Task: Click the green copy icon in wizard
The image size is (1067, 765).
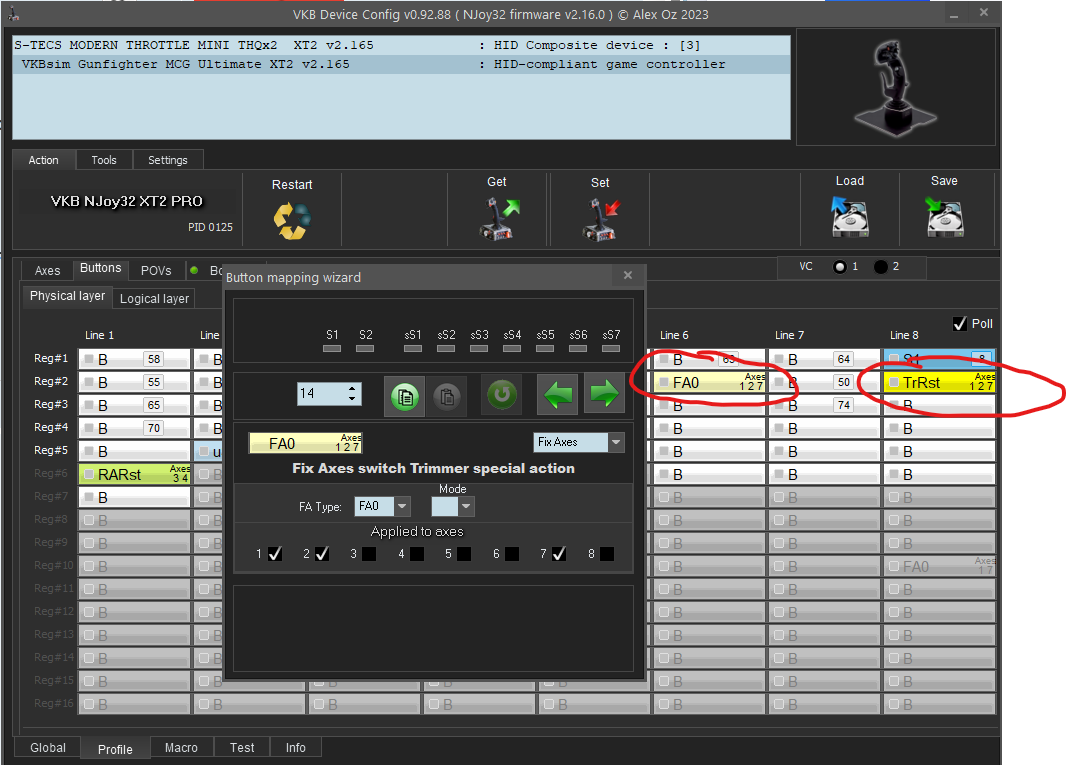Action: click(x=406, y=395)
